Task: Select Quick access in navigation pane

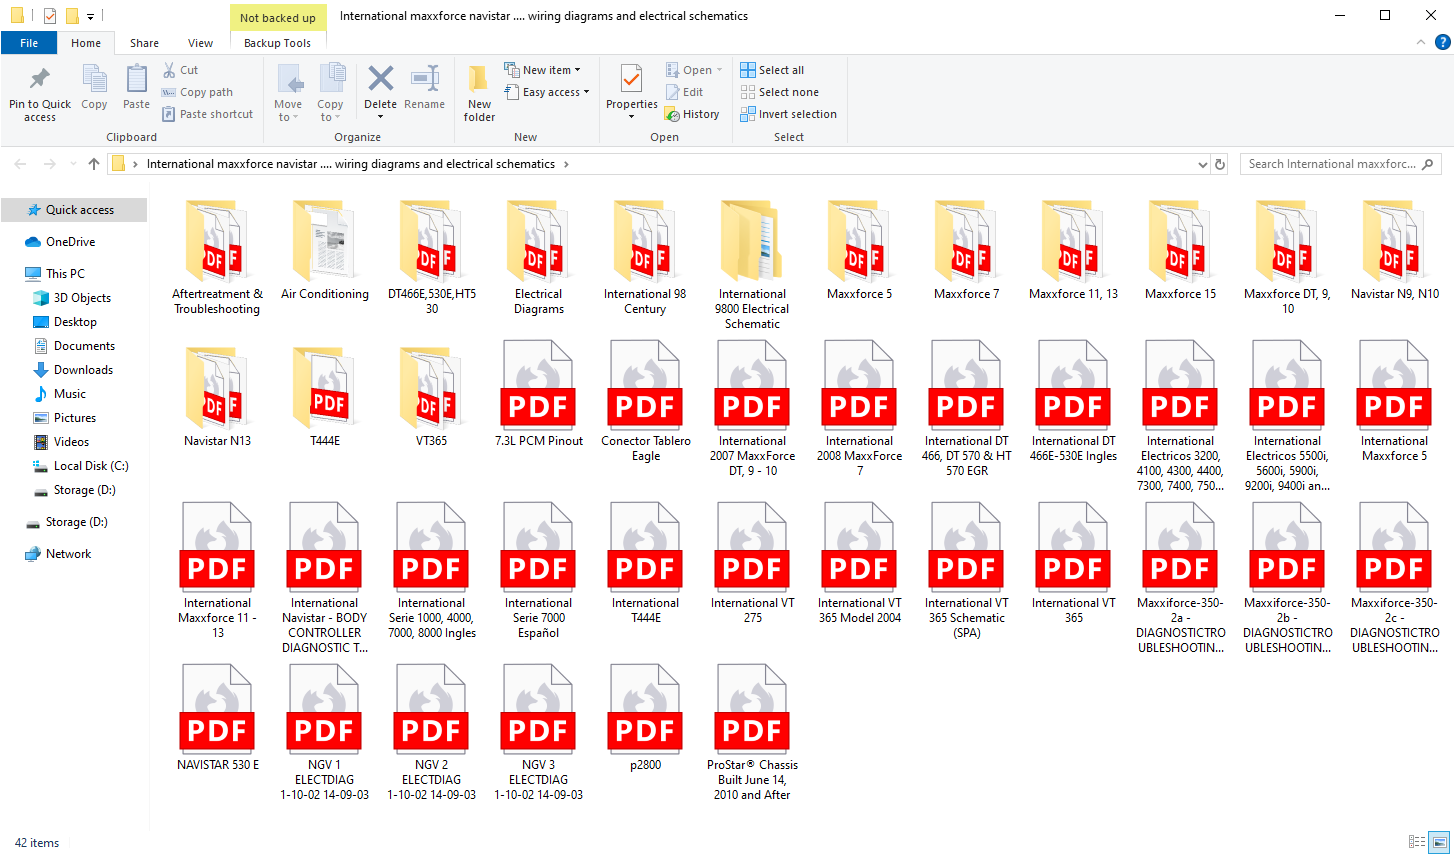Action: 74,210
